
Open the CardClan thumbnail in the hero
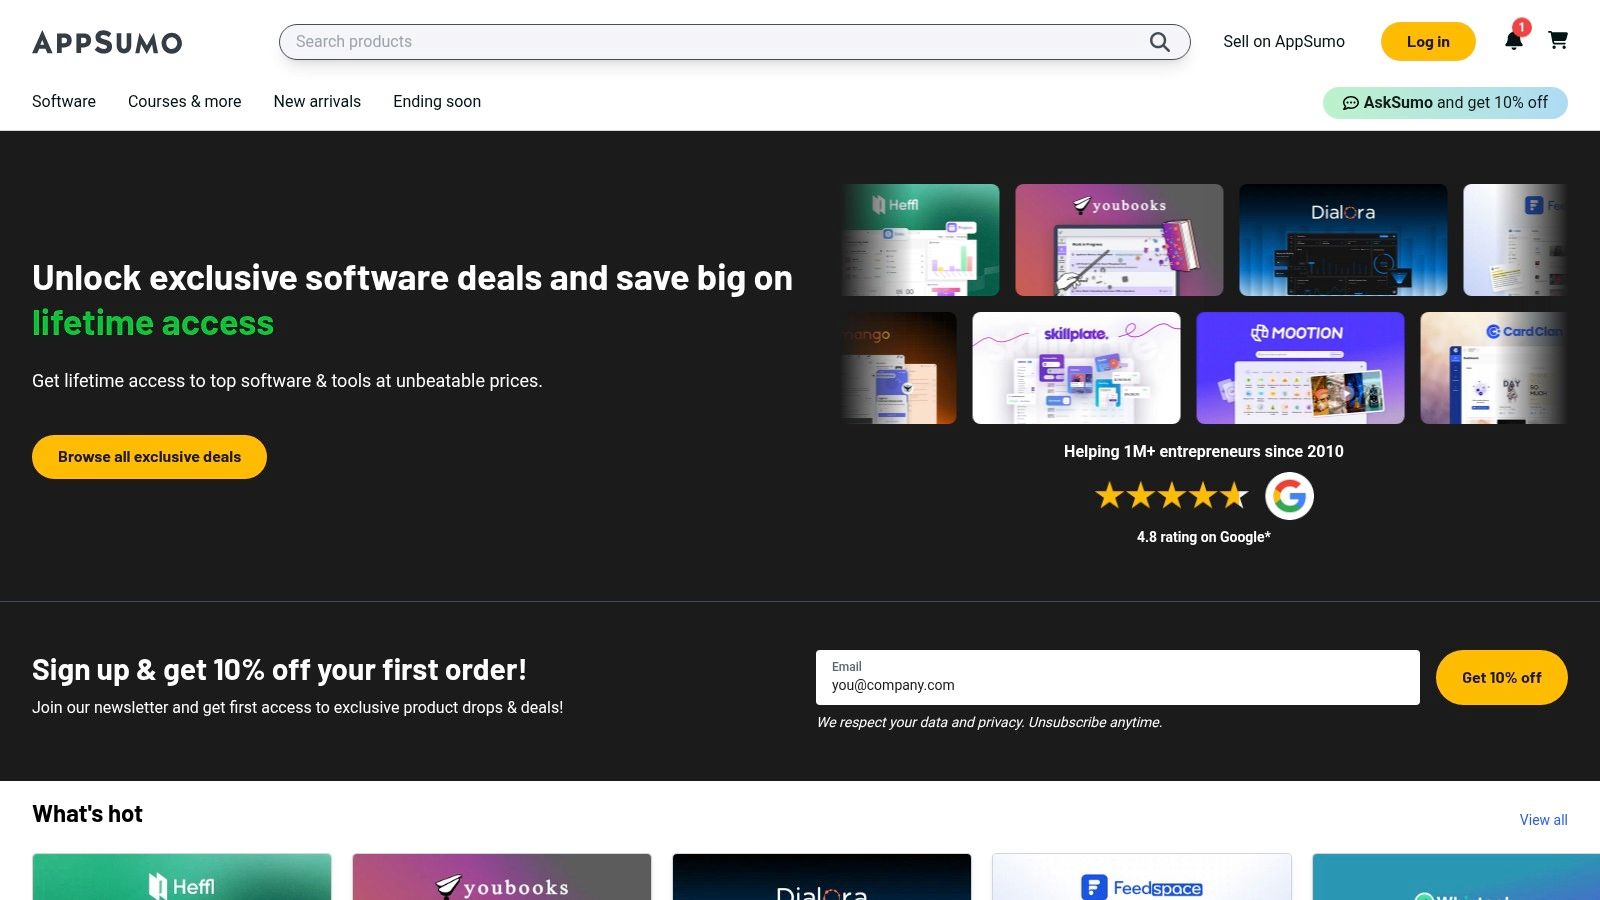tap(1494, 368)
